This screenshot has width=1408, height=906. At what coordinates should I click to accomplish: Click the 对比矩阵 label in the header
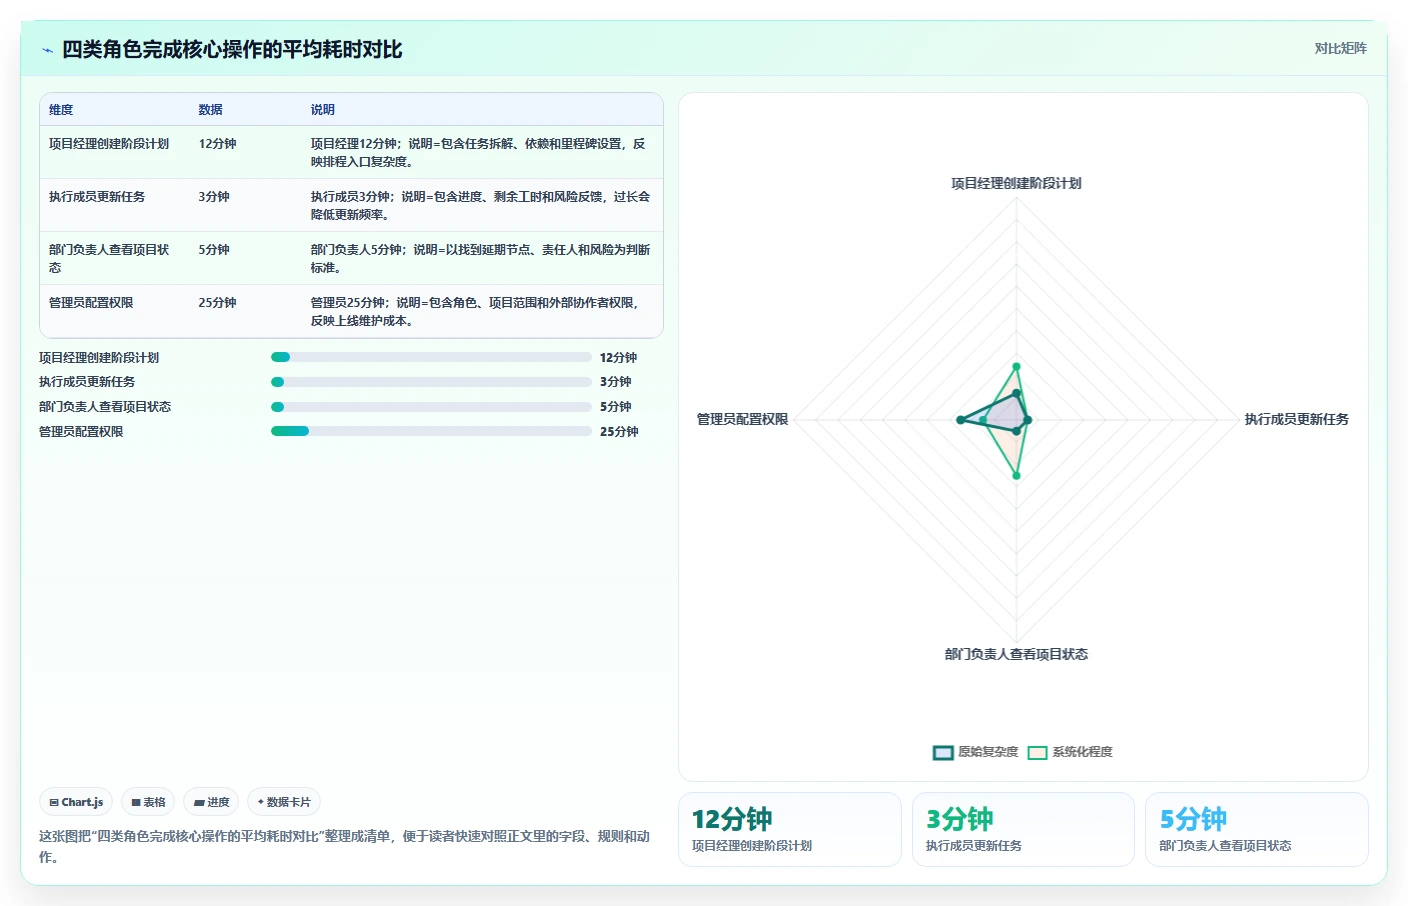(x=1340, y=48)
